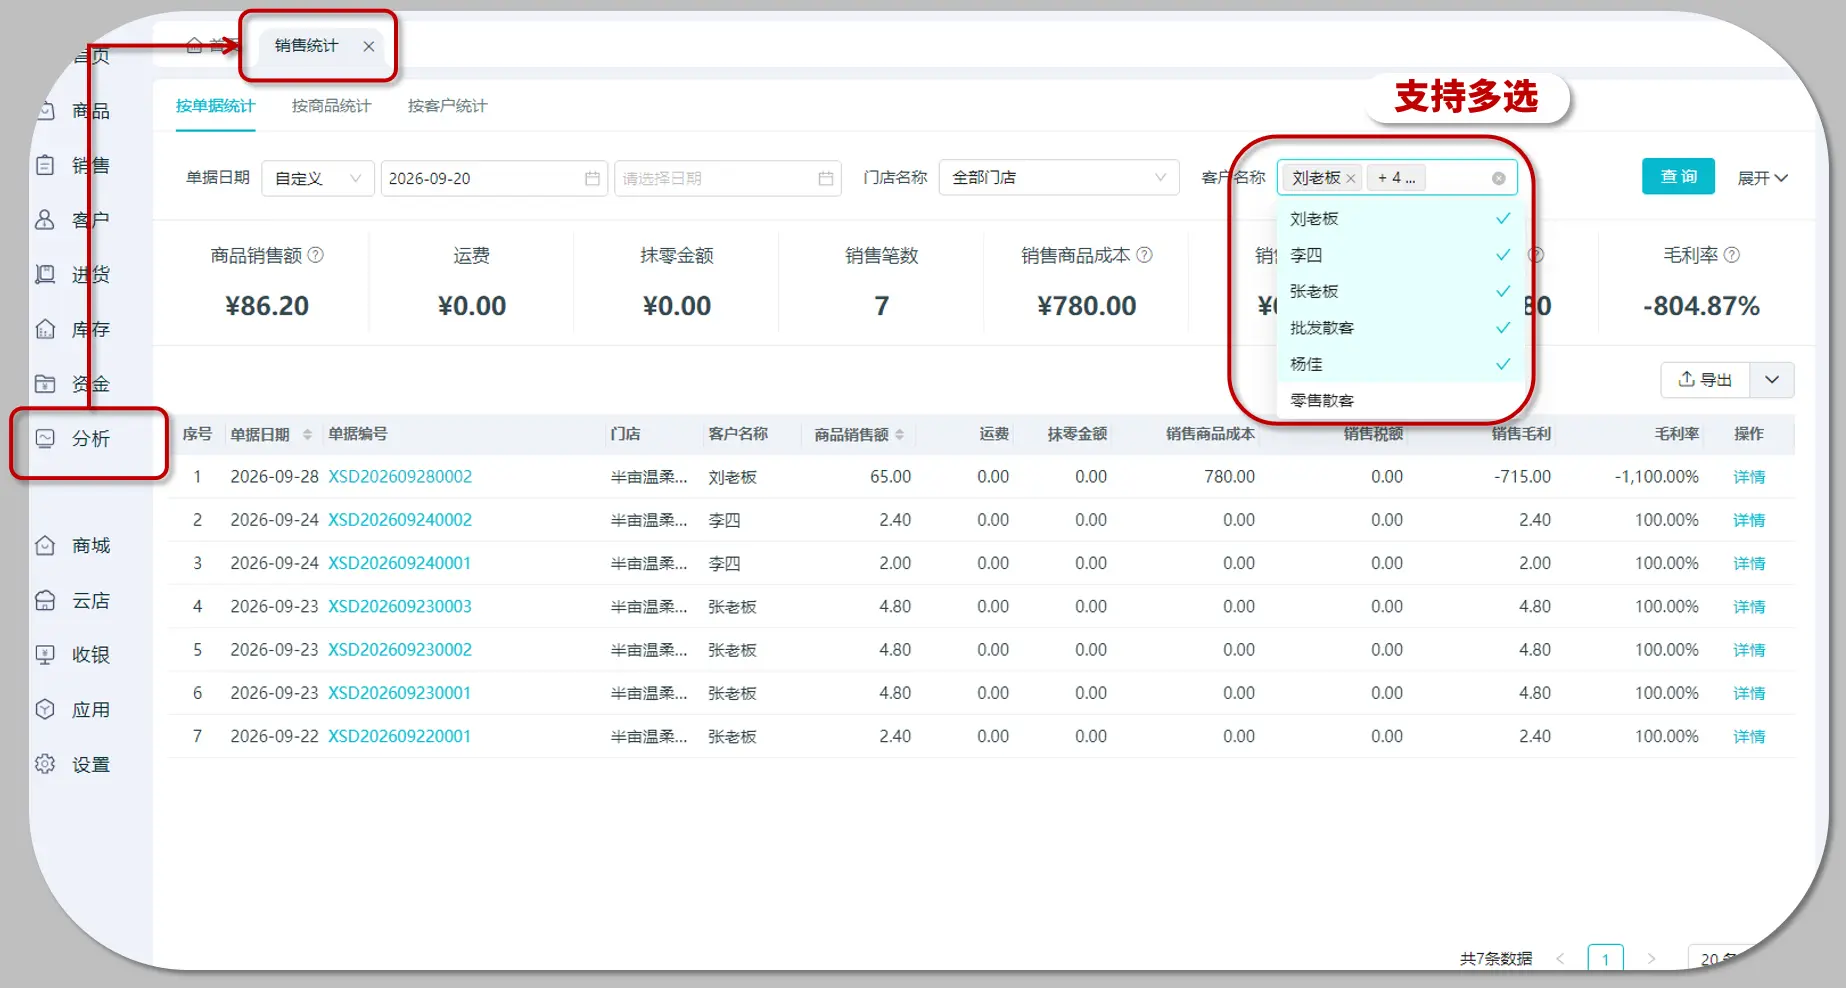Screen dimensions: 1846x988
Task: Open the 商城 sidebar icon
Action: (45, 545)
